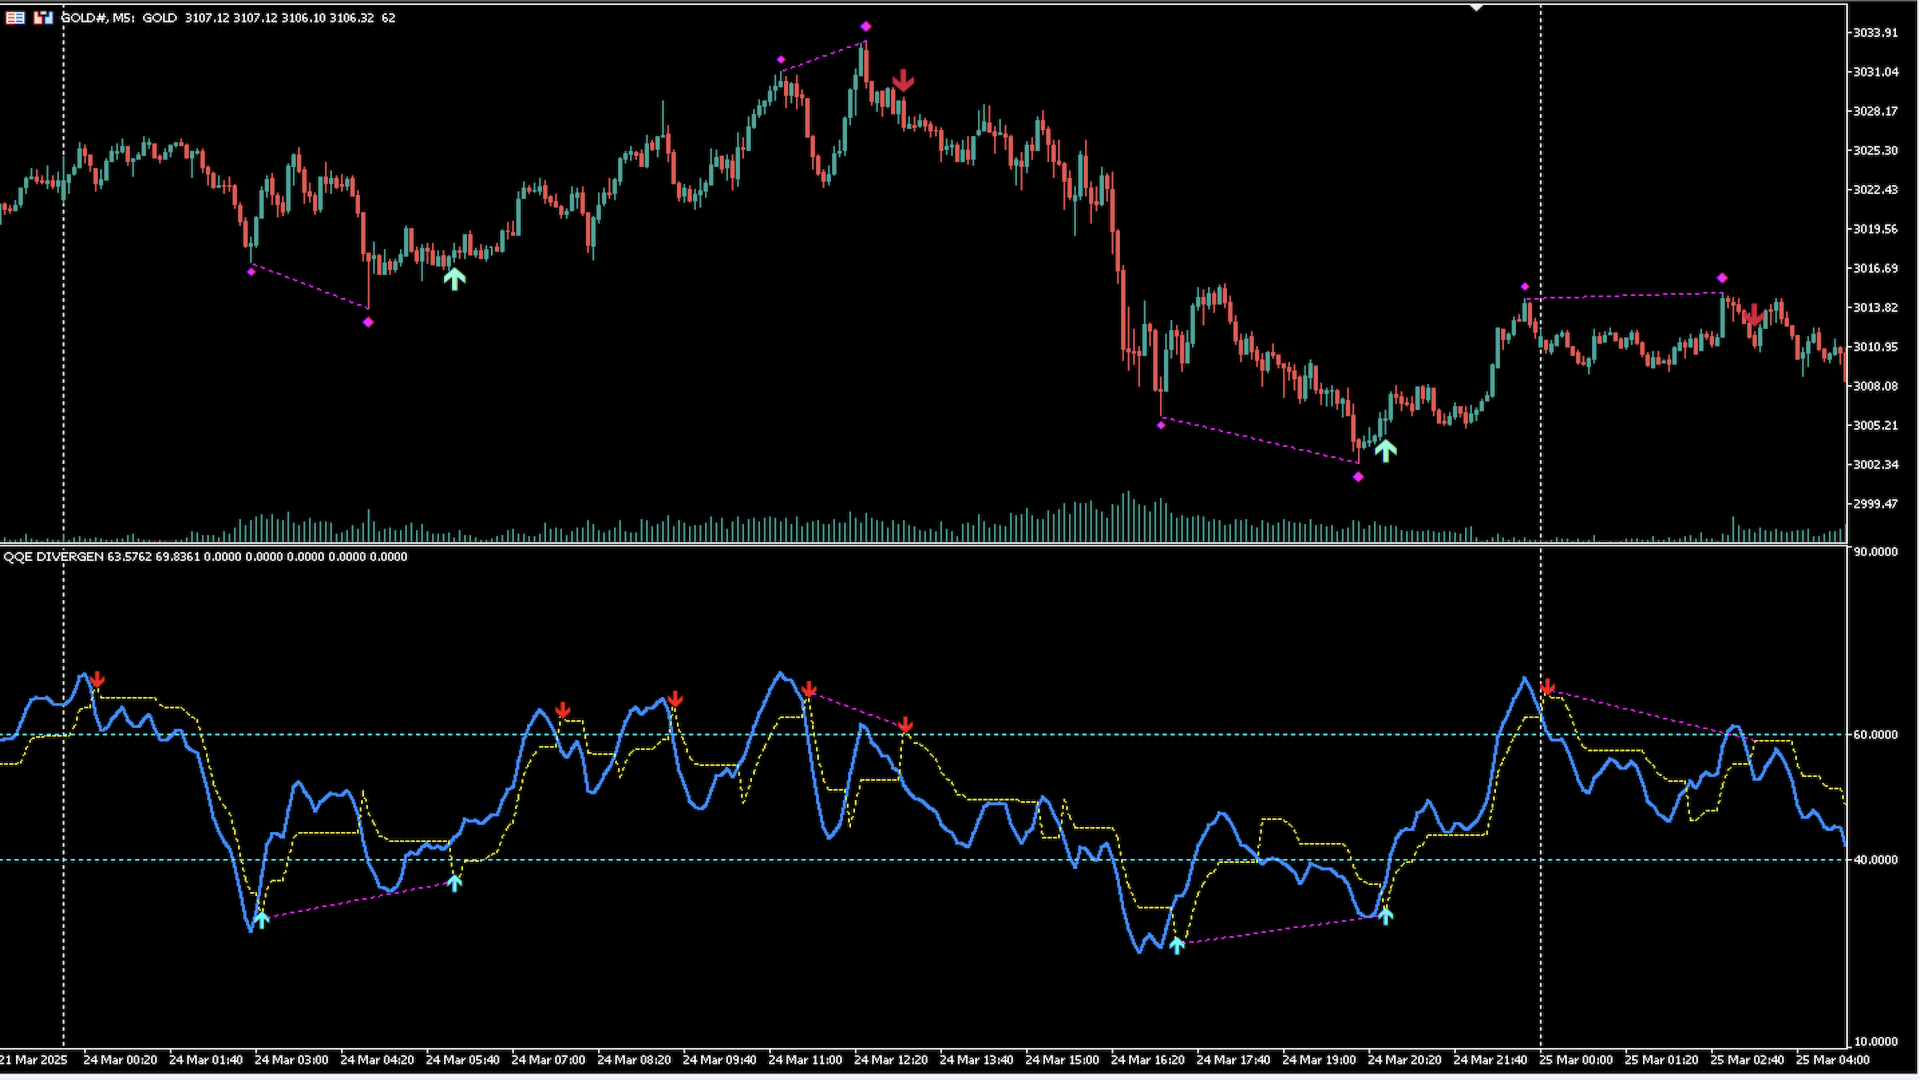Screen dimensions: 1920x1080
Task: Click the 3010.95 price label
Action: coord(1875,347)
